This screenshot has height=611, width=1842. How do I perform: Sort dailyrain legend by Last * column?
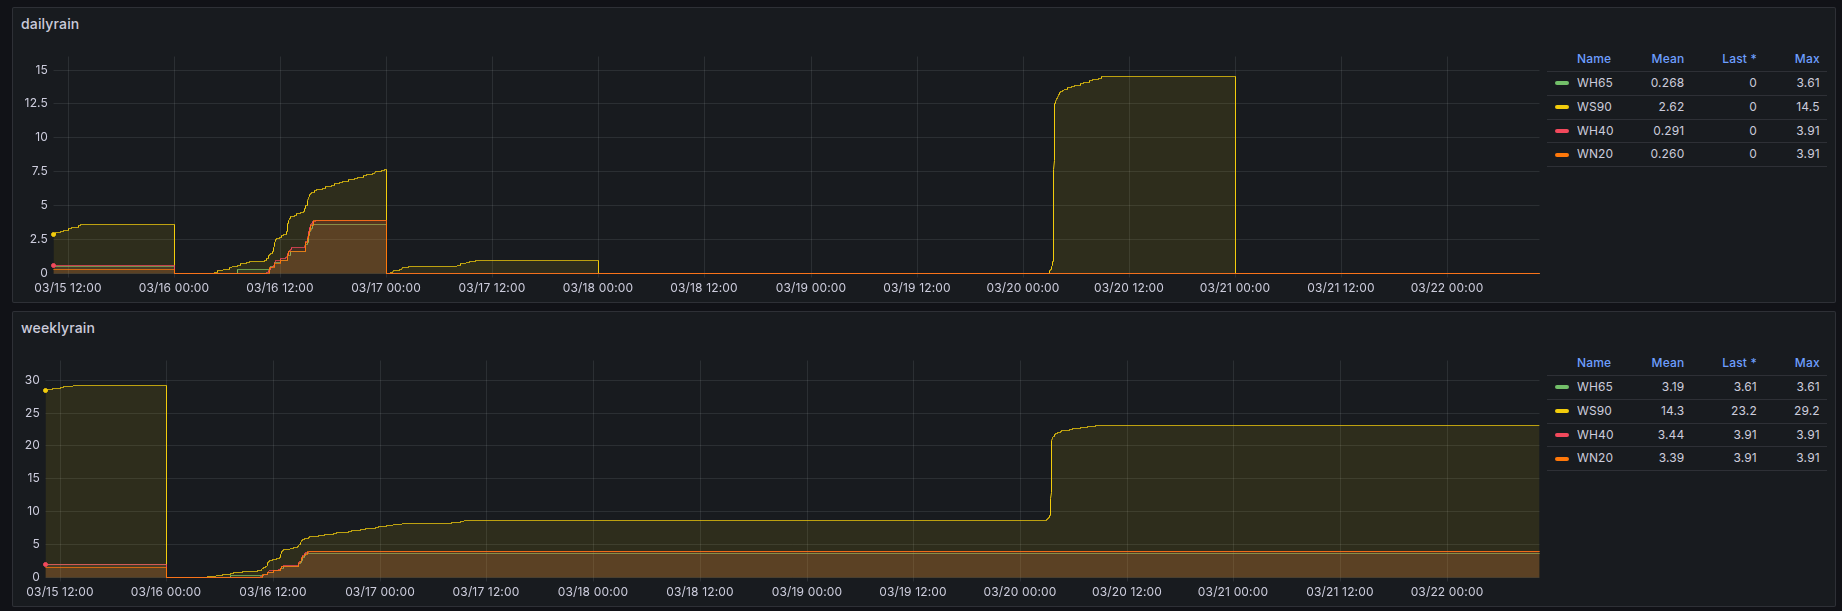pos(1738,59)
